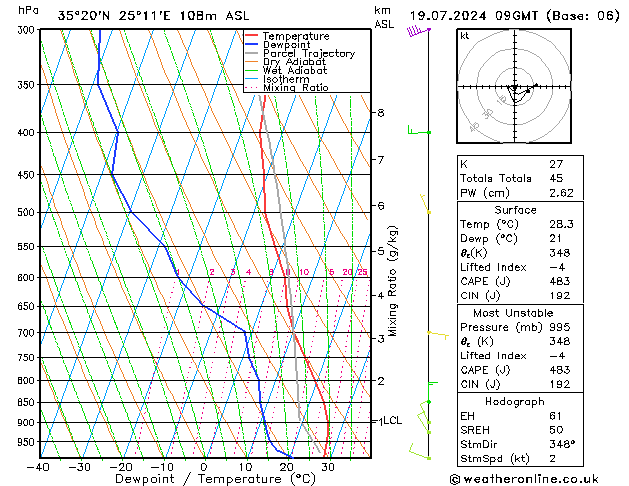Click the Surface section CAPE (J) row
629x486 pixels.
pyautogui.click(x=520, y=281)
